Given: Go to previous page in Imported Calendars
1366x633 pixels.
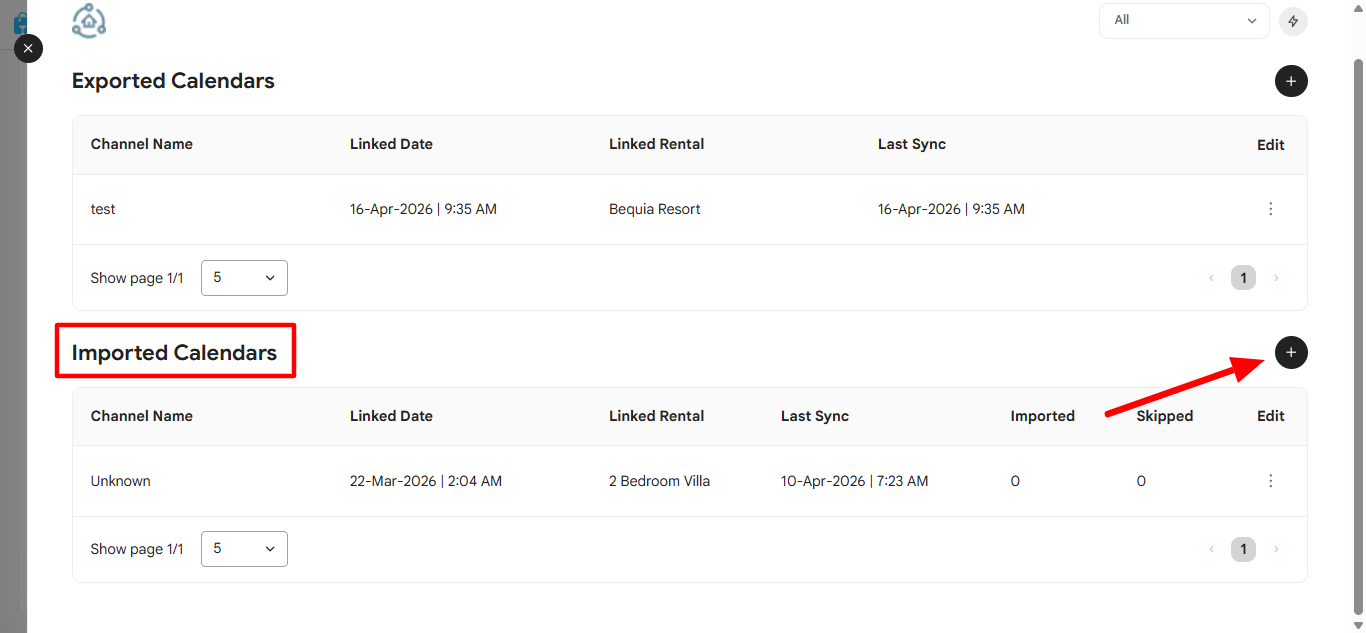Looking at the screenshot, I should tap(1211, 549).
